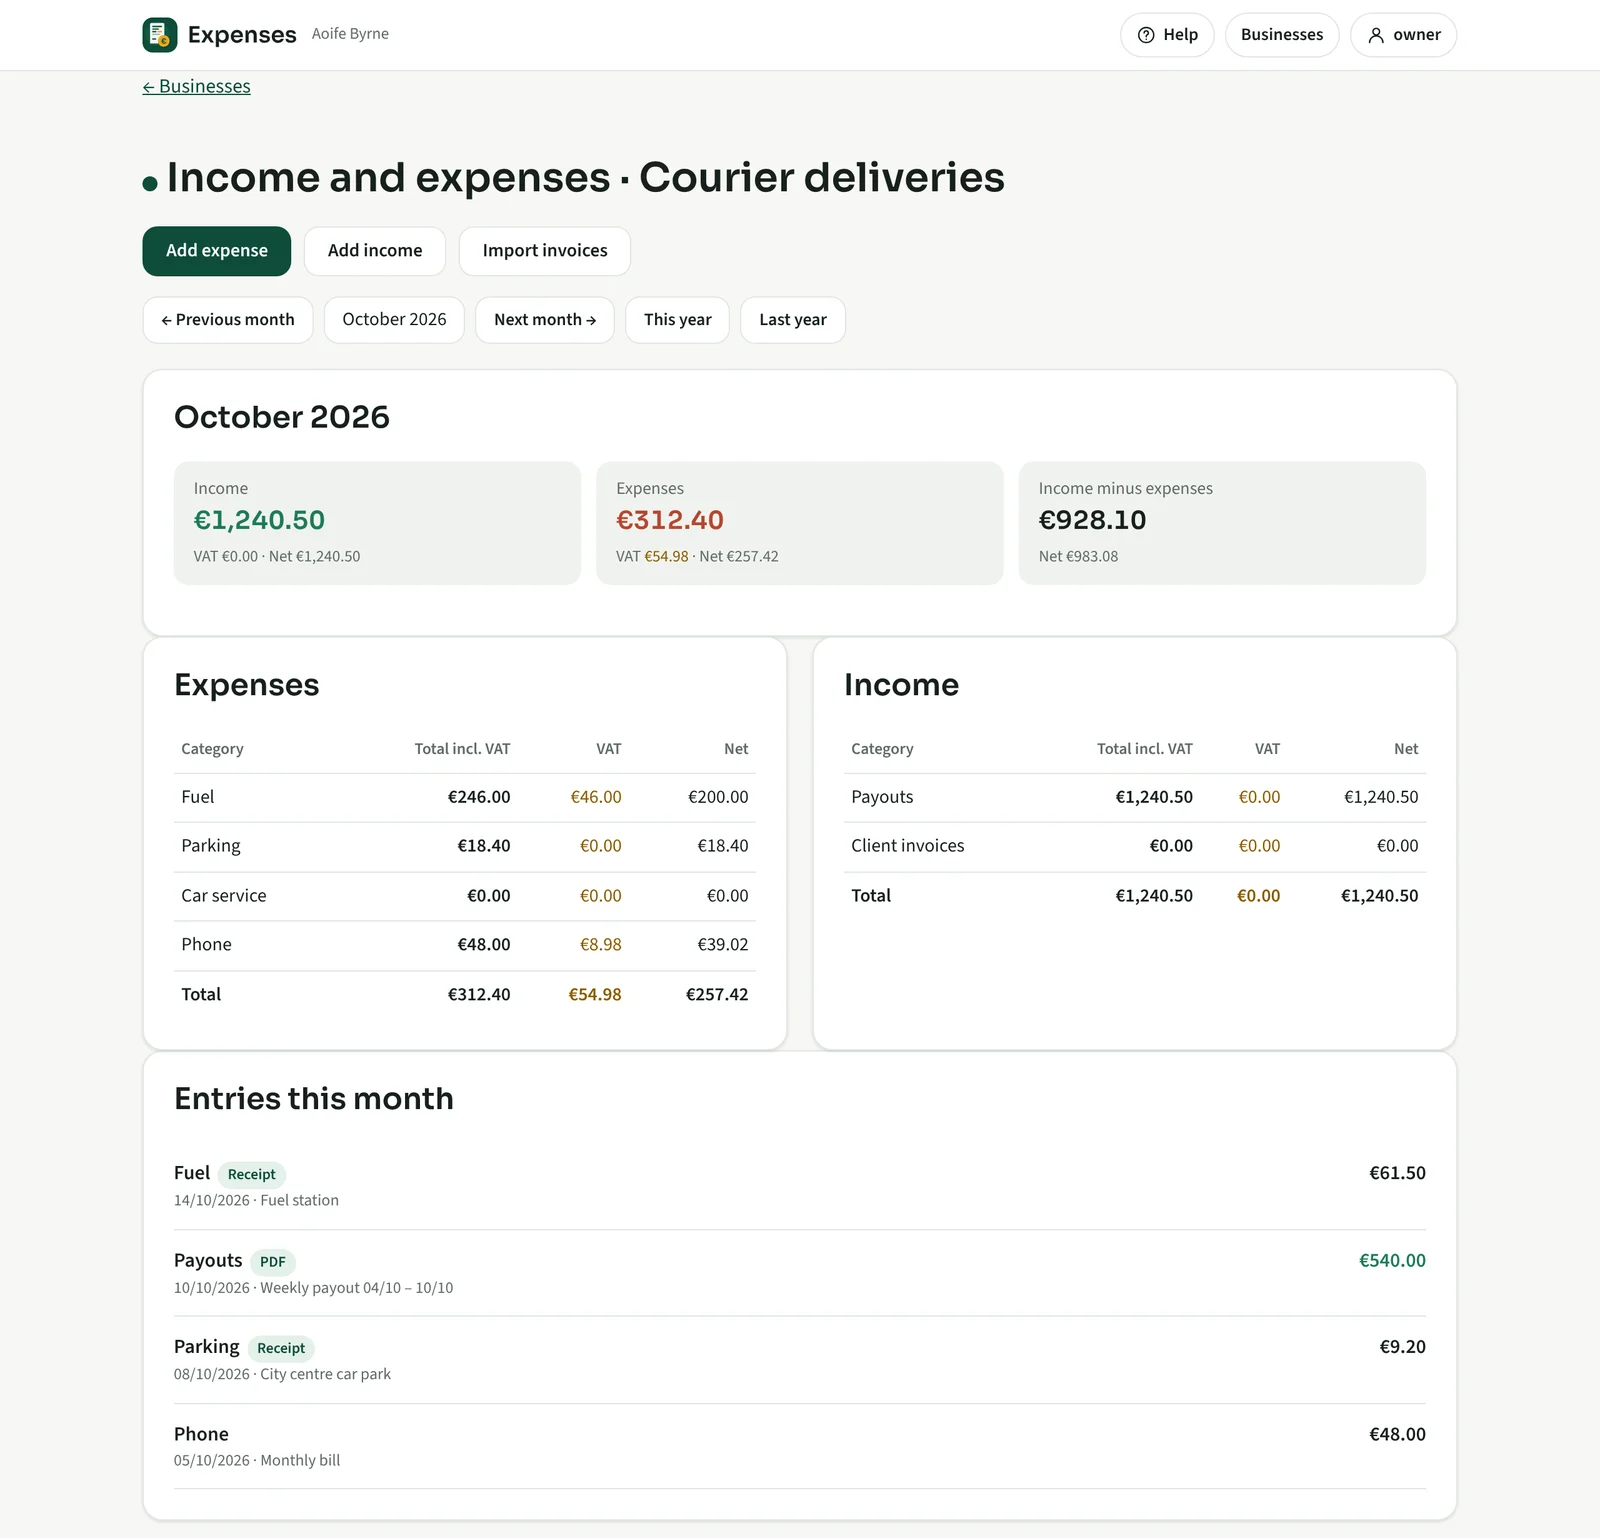
Task: Select the Client invoices income row
Action: 1134,846
